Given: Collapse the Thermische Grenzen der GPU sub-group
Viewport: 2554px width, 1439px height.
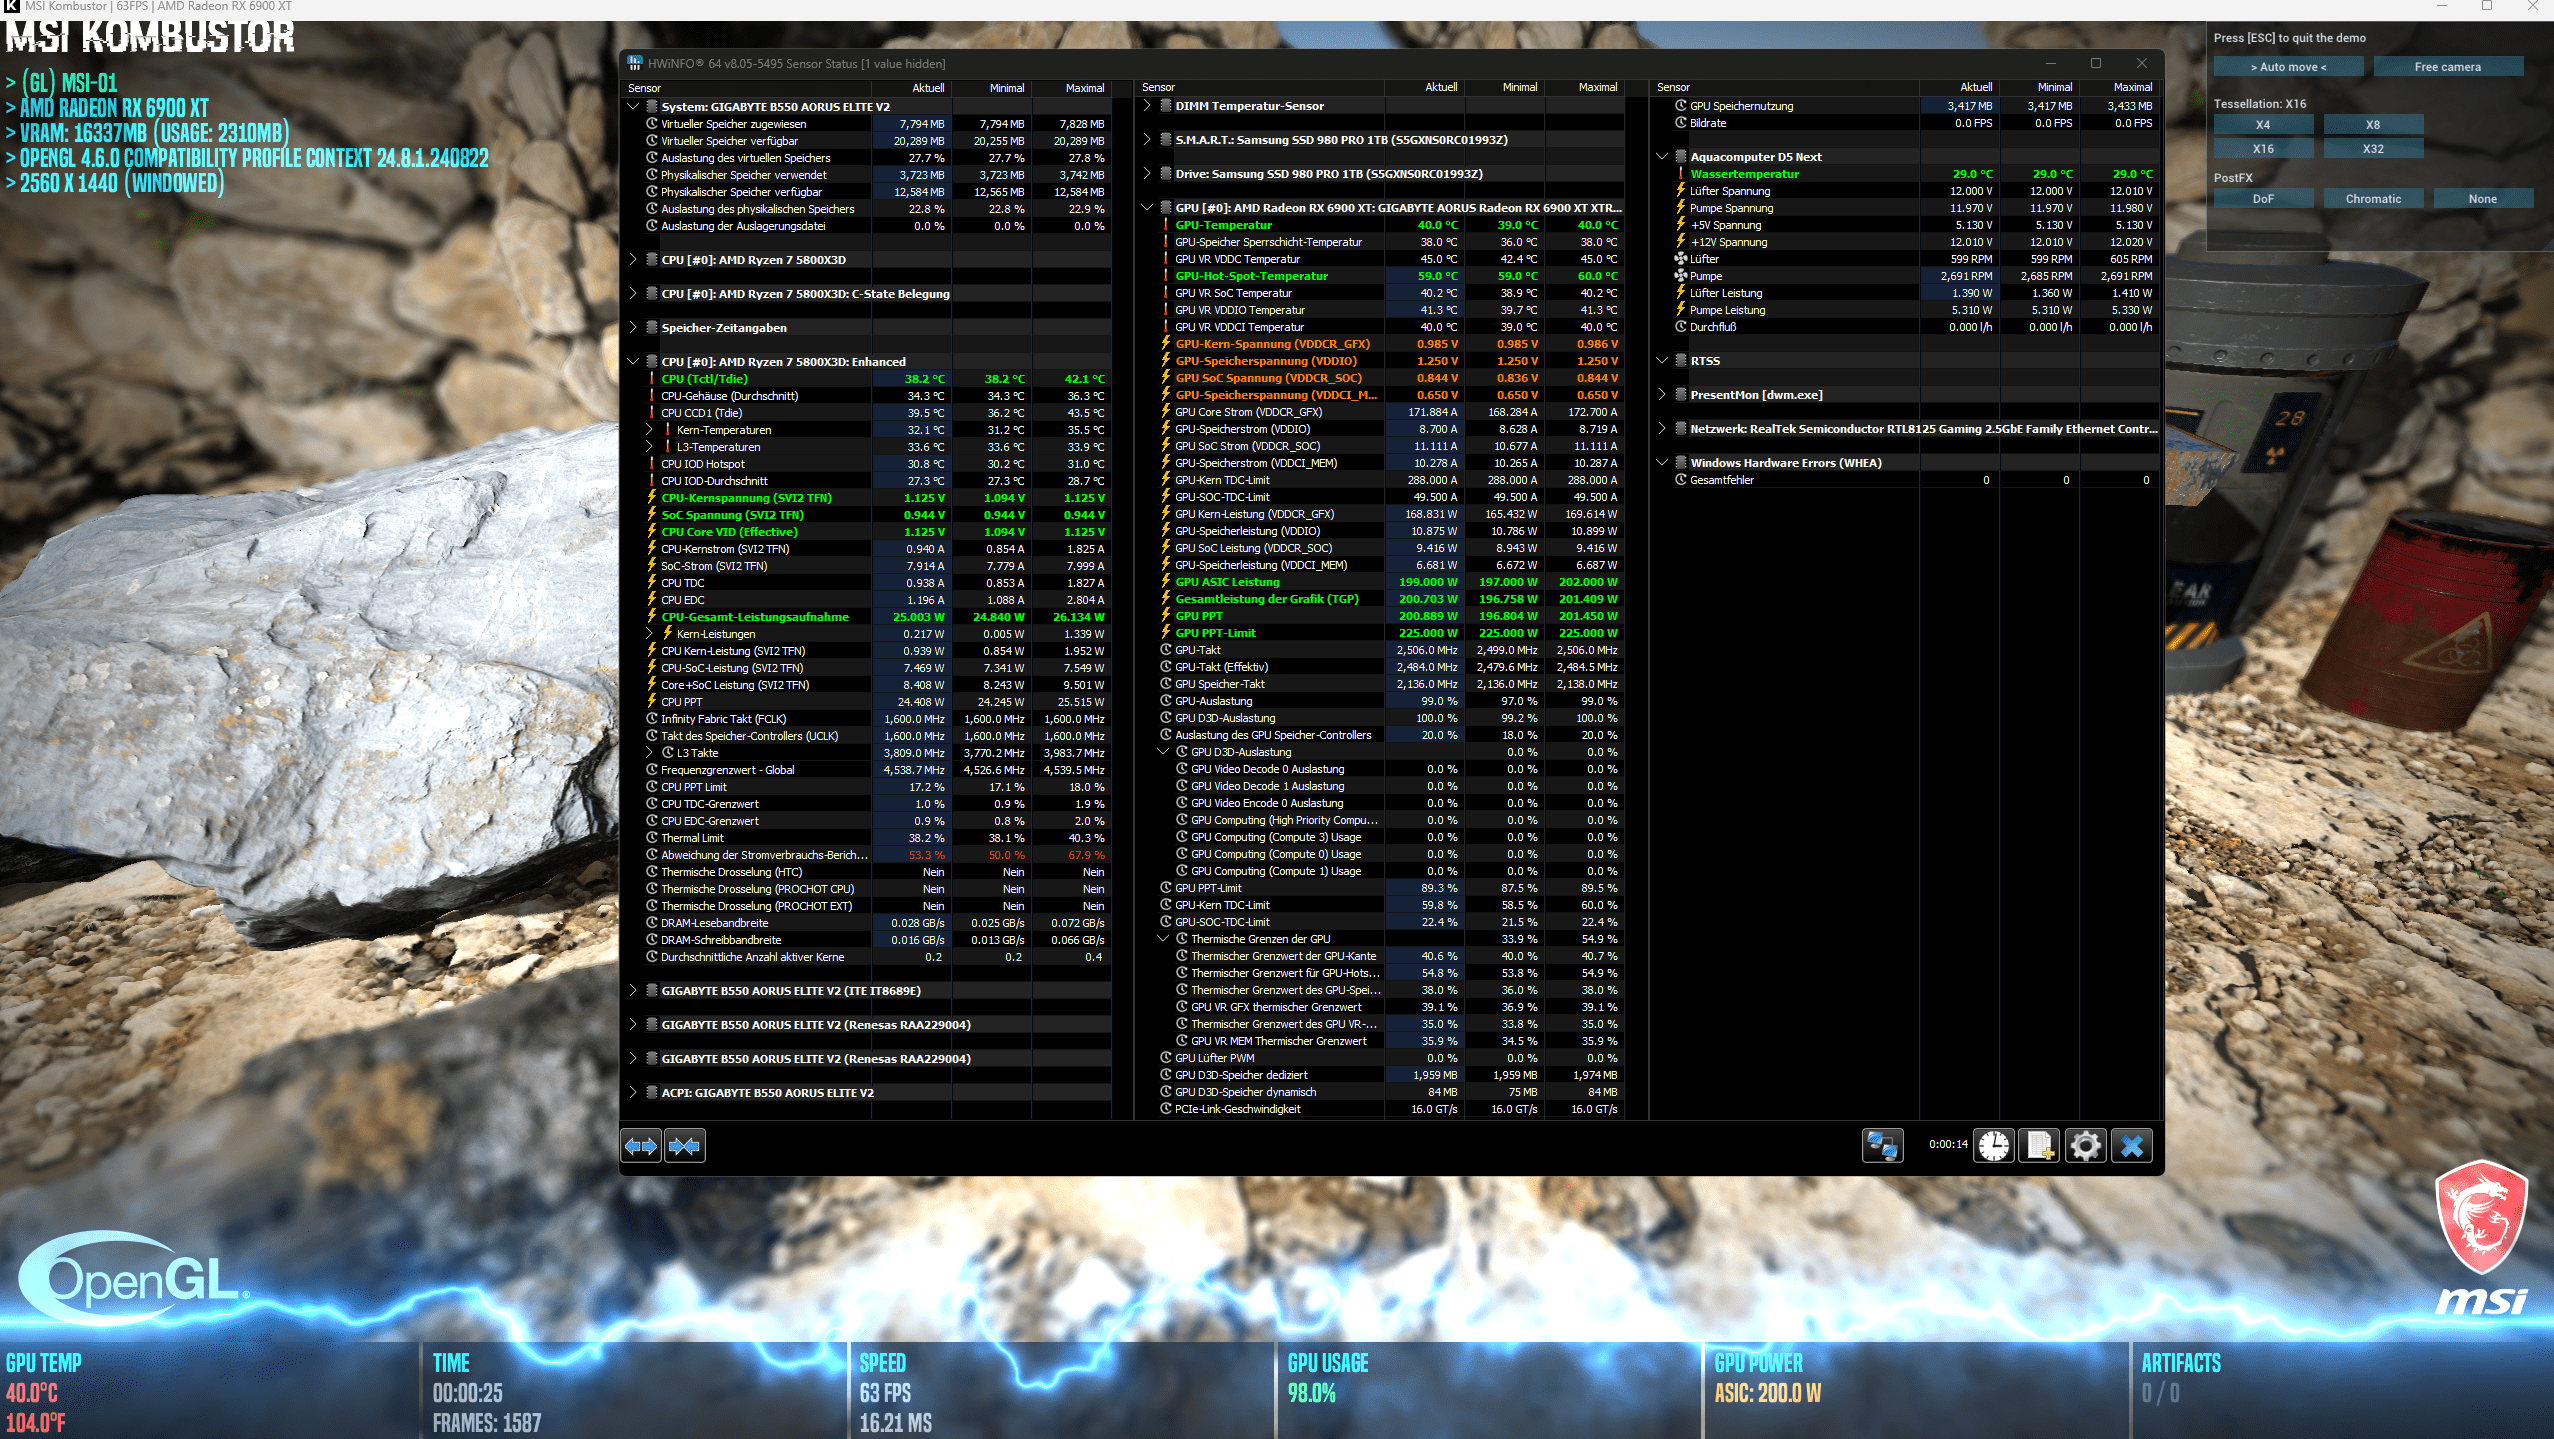Looking at the screenshot, I should (x=1163, y=939).
